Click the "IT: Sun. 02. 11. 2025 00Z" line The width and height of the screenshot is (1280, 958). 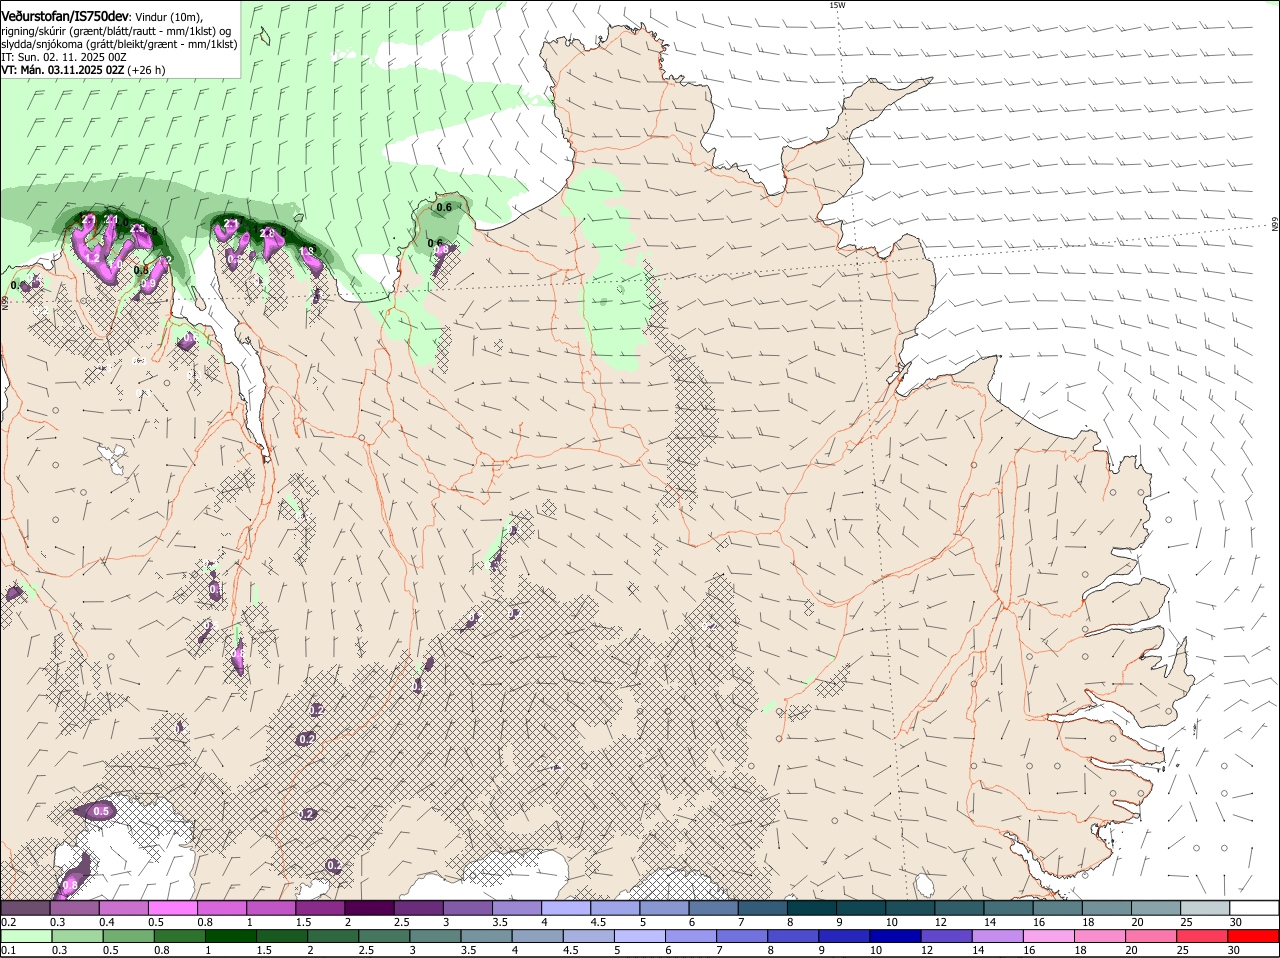(x=63, y=57)
